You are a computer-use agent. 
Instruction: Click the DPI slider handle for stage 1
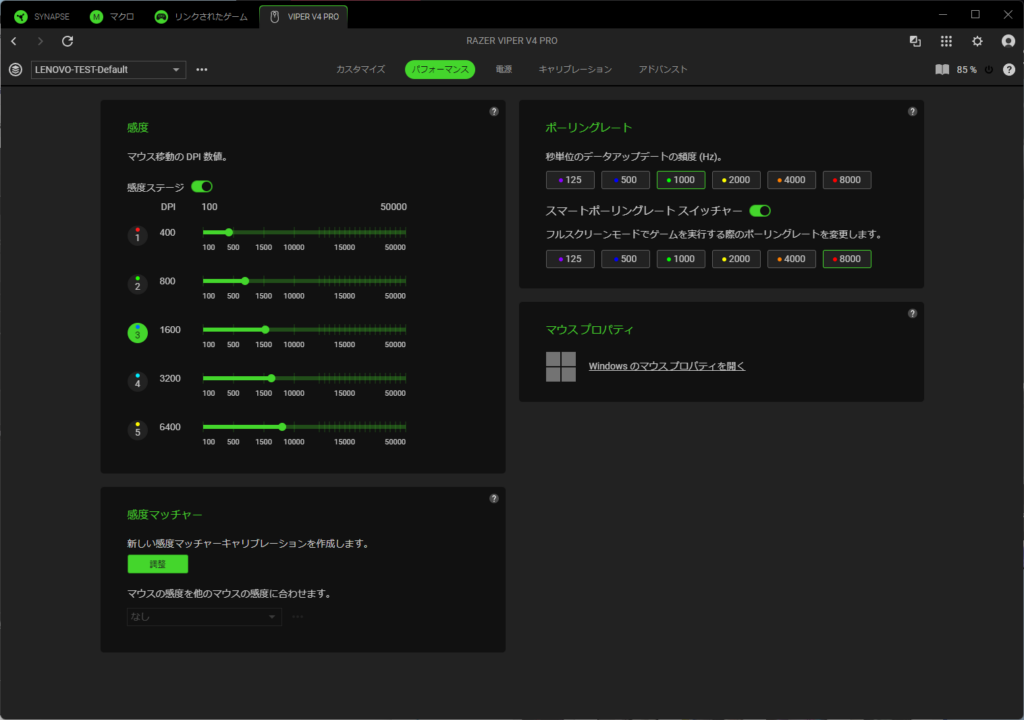pos(229,232)
